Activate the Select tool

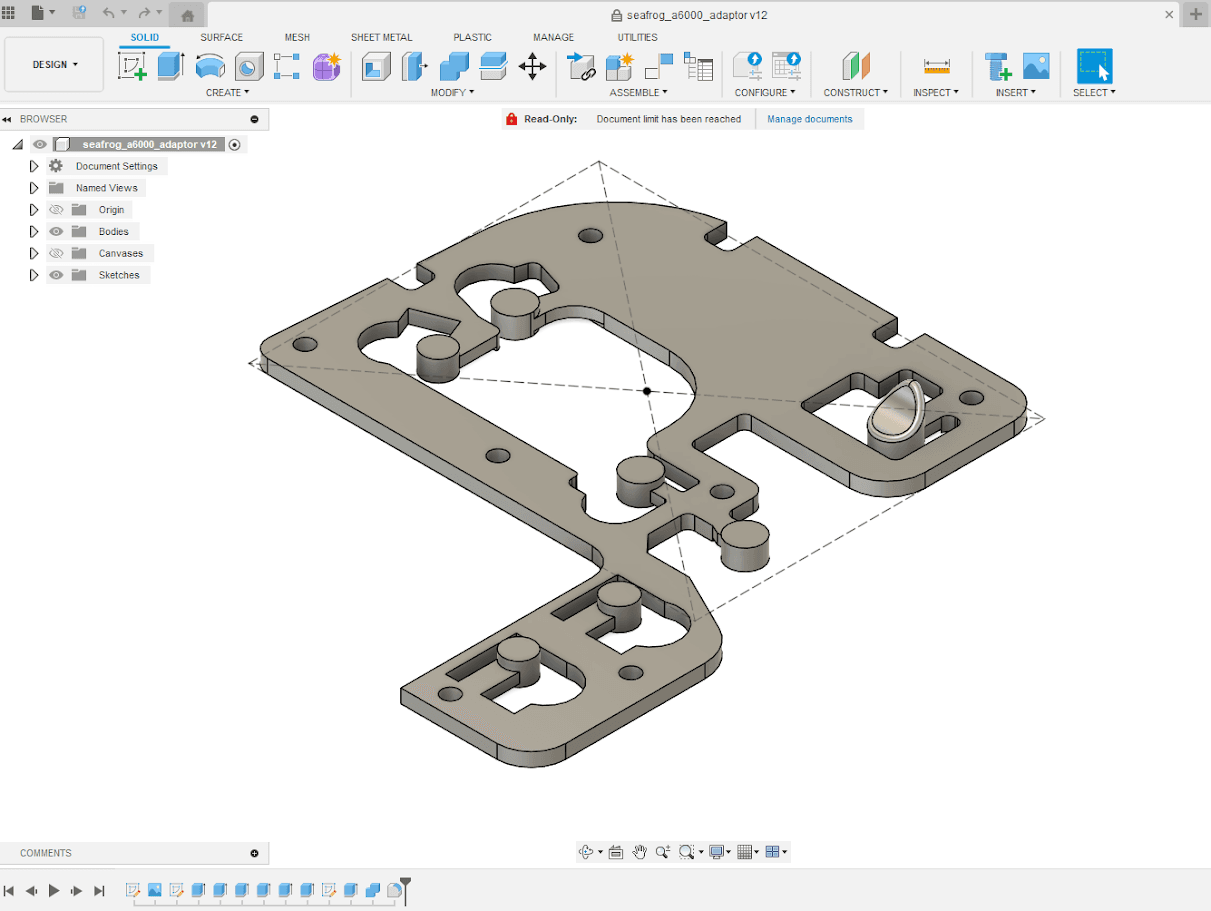[x=1094, y=67]
